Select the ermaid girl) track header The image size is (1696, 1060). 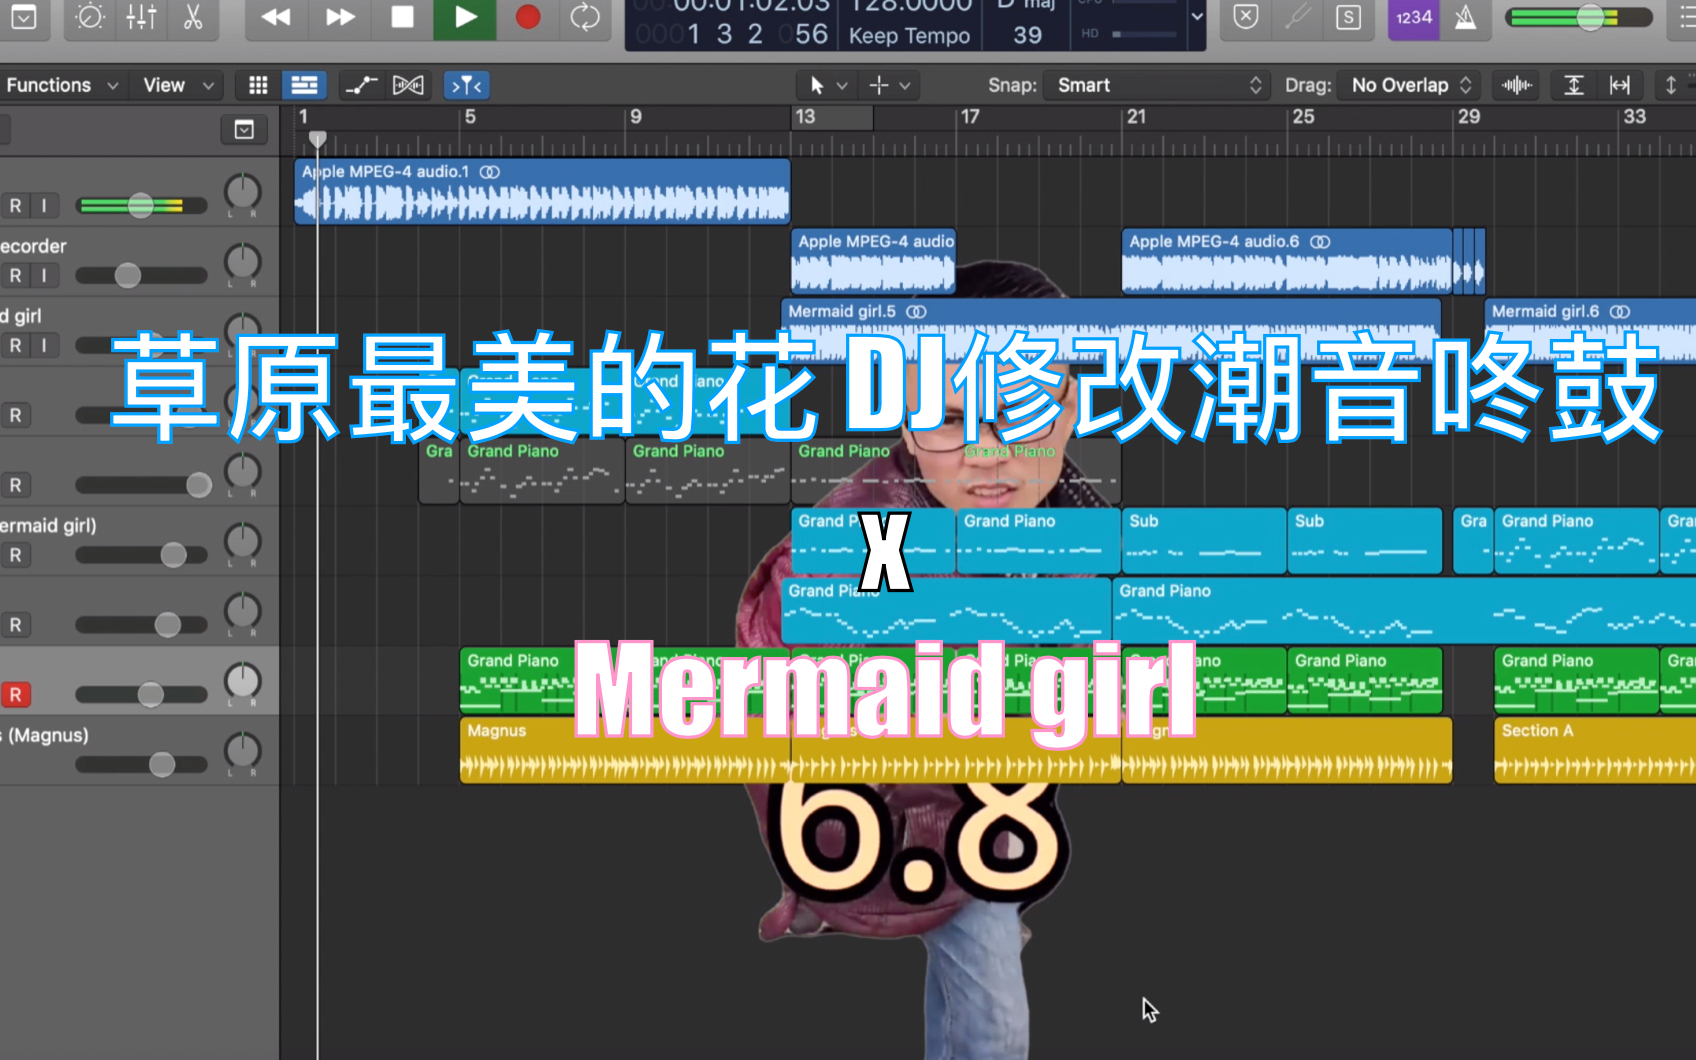139,540
